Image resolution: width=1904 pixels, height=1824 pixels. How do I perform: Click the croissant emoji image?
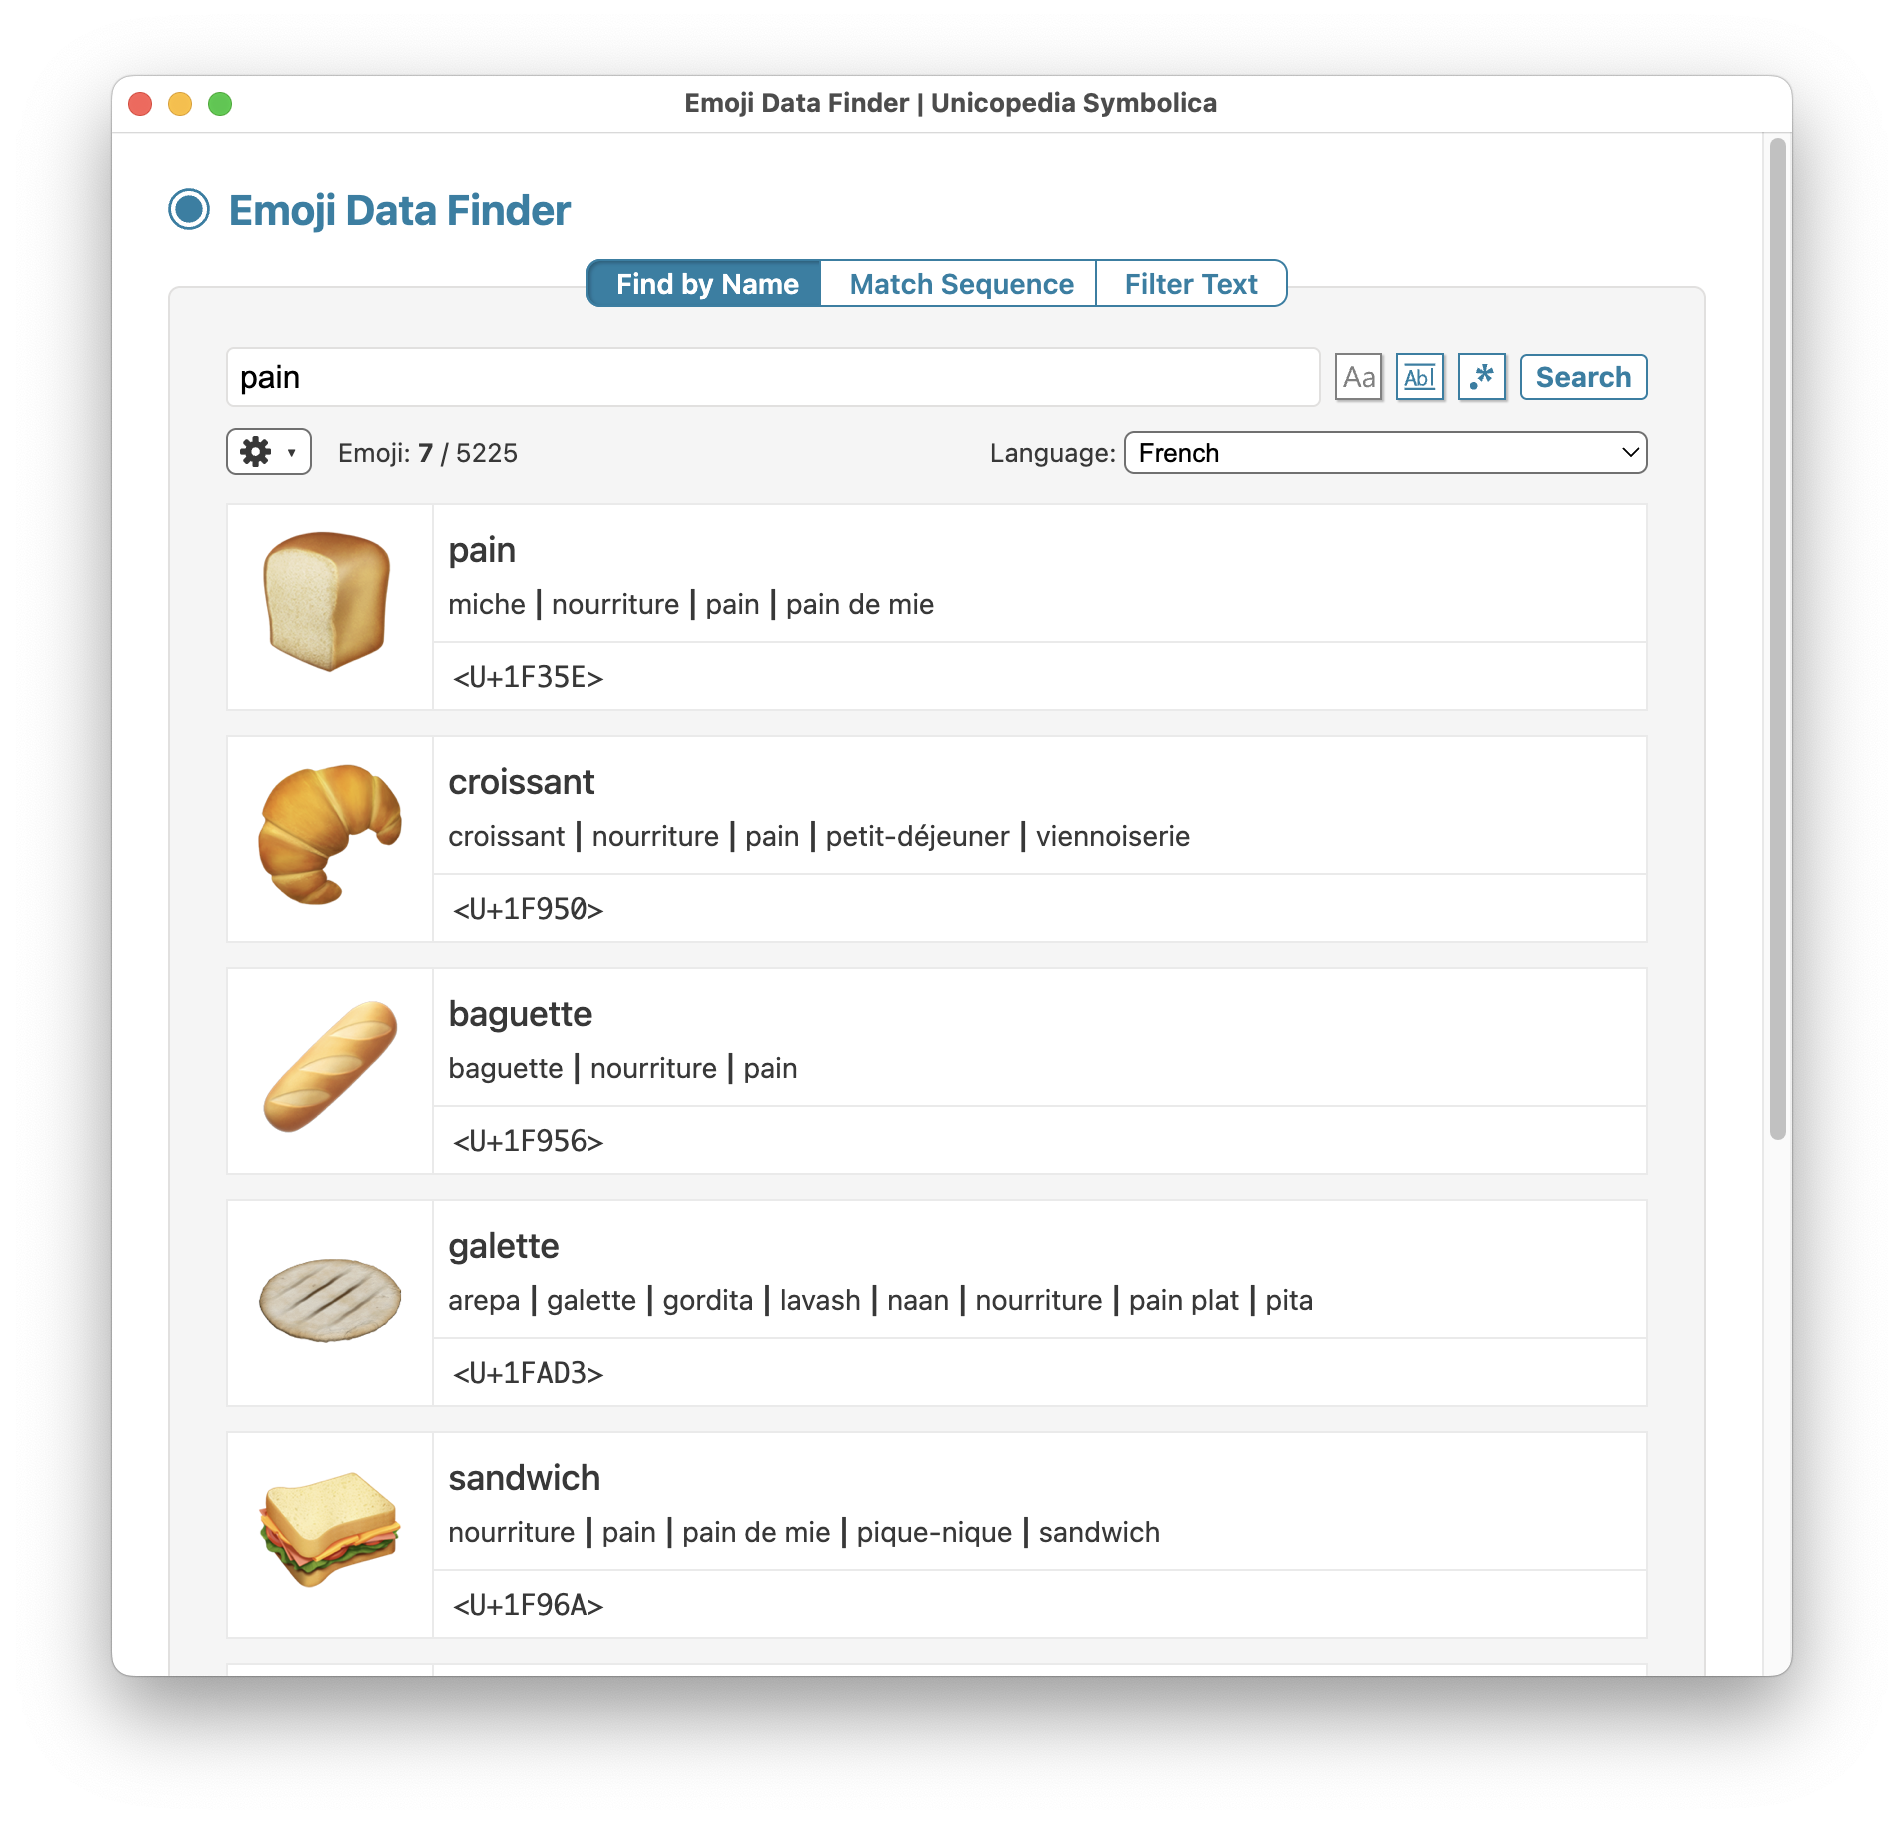pyautogui.click(x=330, y=835)
